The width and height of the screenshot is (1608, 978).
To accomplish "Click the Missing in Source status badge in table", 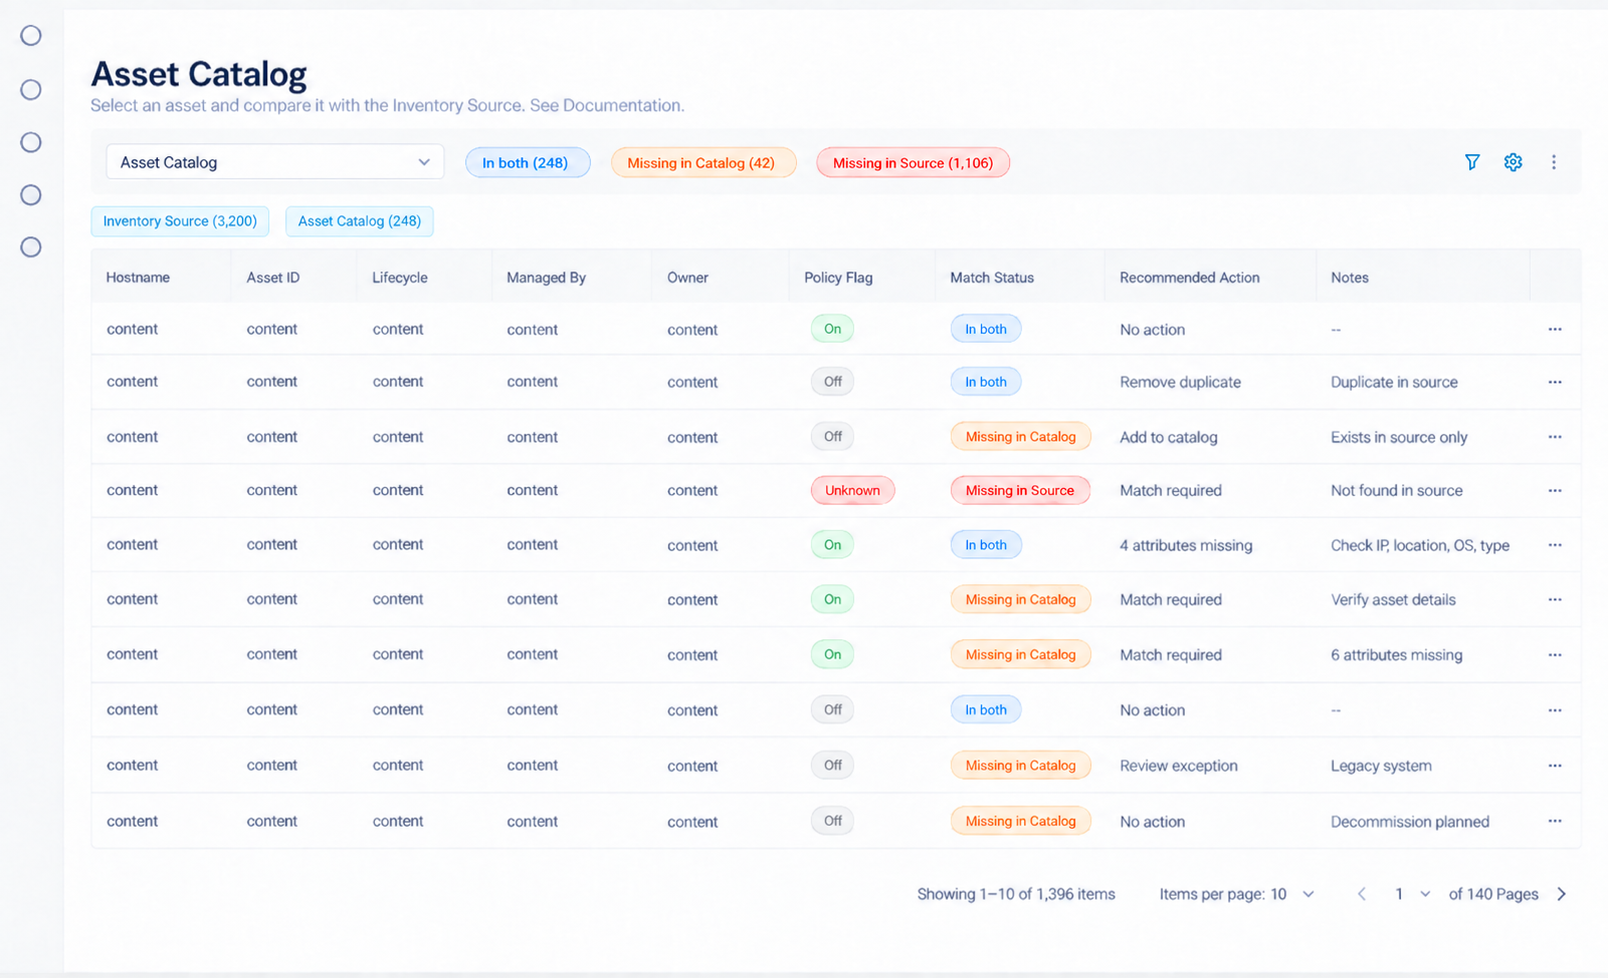I will click(1020, 491).
